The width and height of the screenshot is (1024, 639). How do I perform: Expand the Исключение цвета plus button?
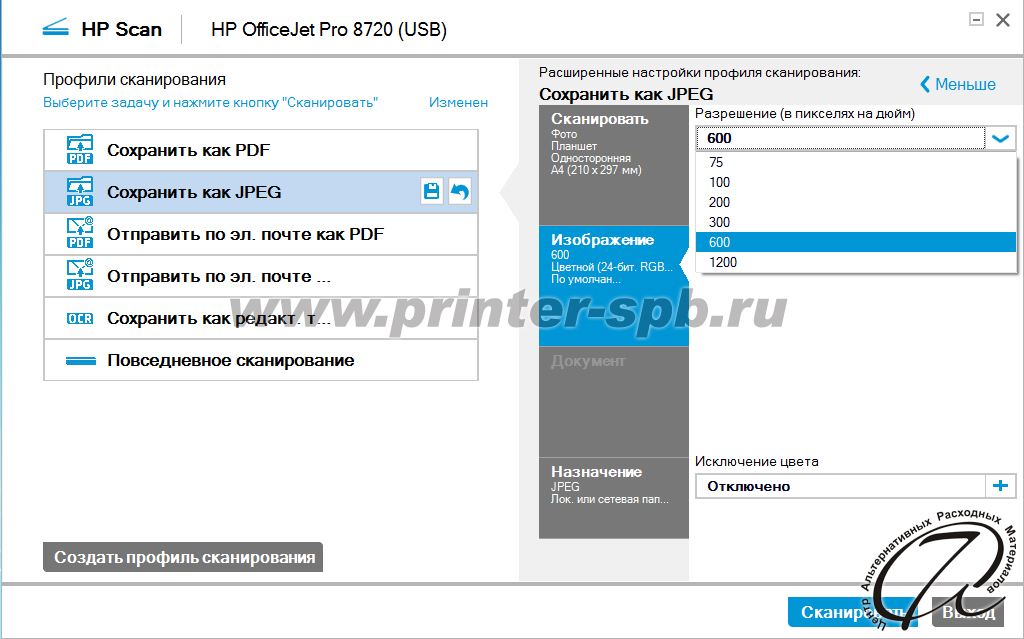point(1000,486)
